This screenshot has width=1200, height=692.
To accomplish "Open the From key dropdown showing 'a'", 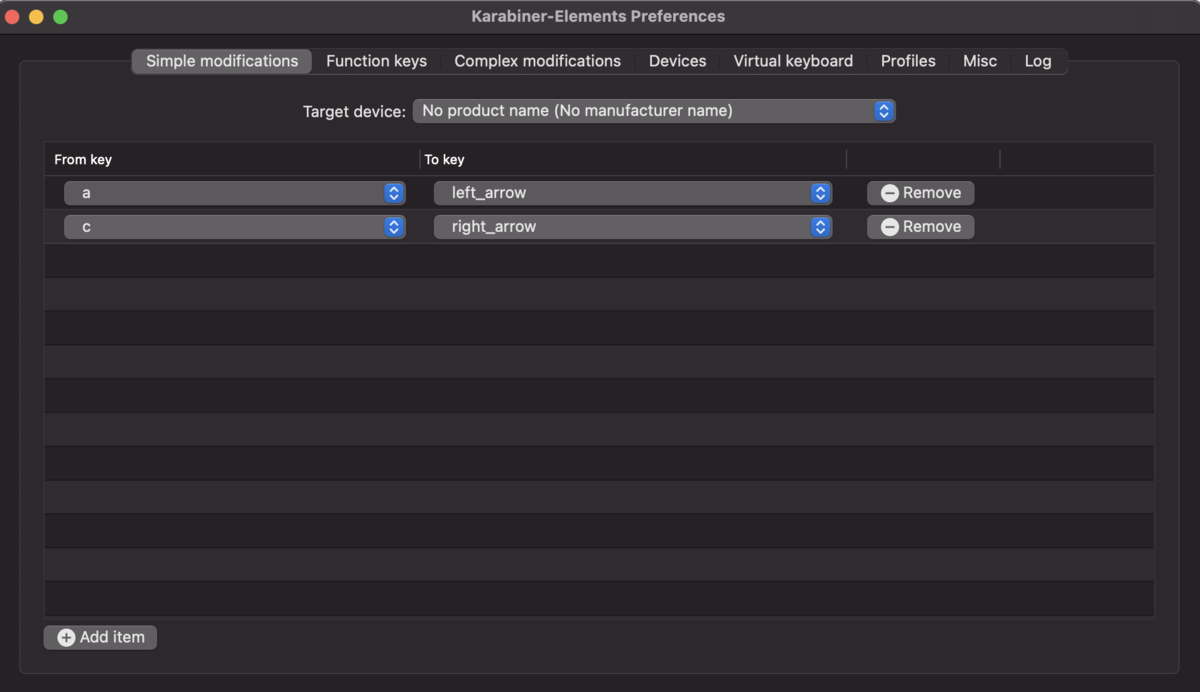I will [235, 193].
